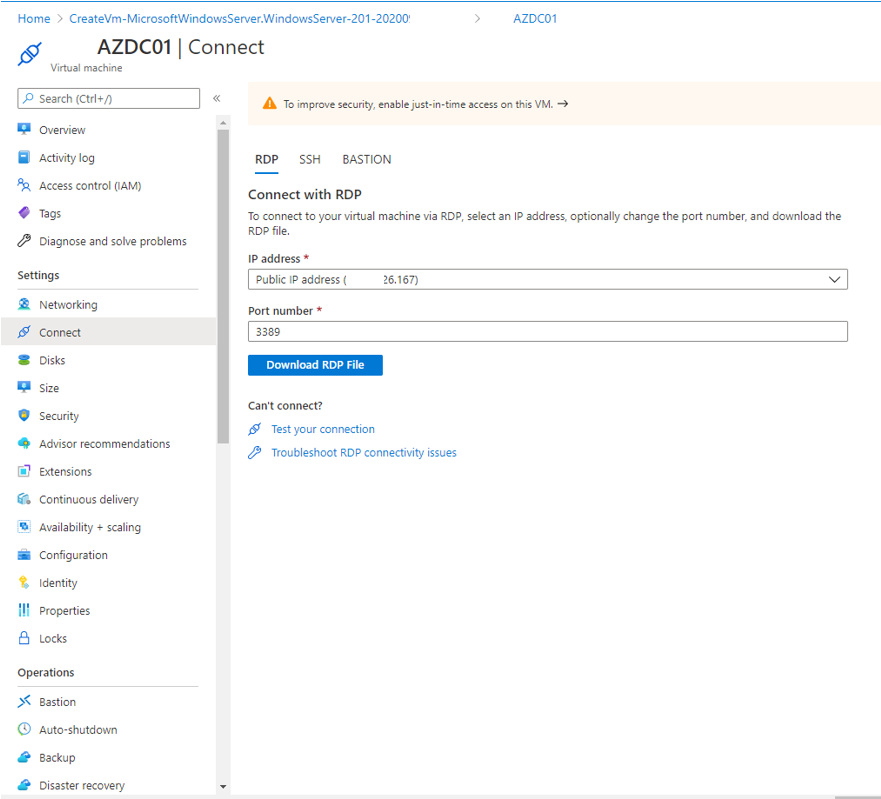Open Troubleshoot RDP connectivity issues link
This screenshot has height=799, width=881.
click(364, 453)
